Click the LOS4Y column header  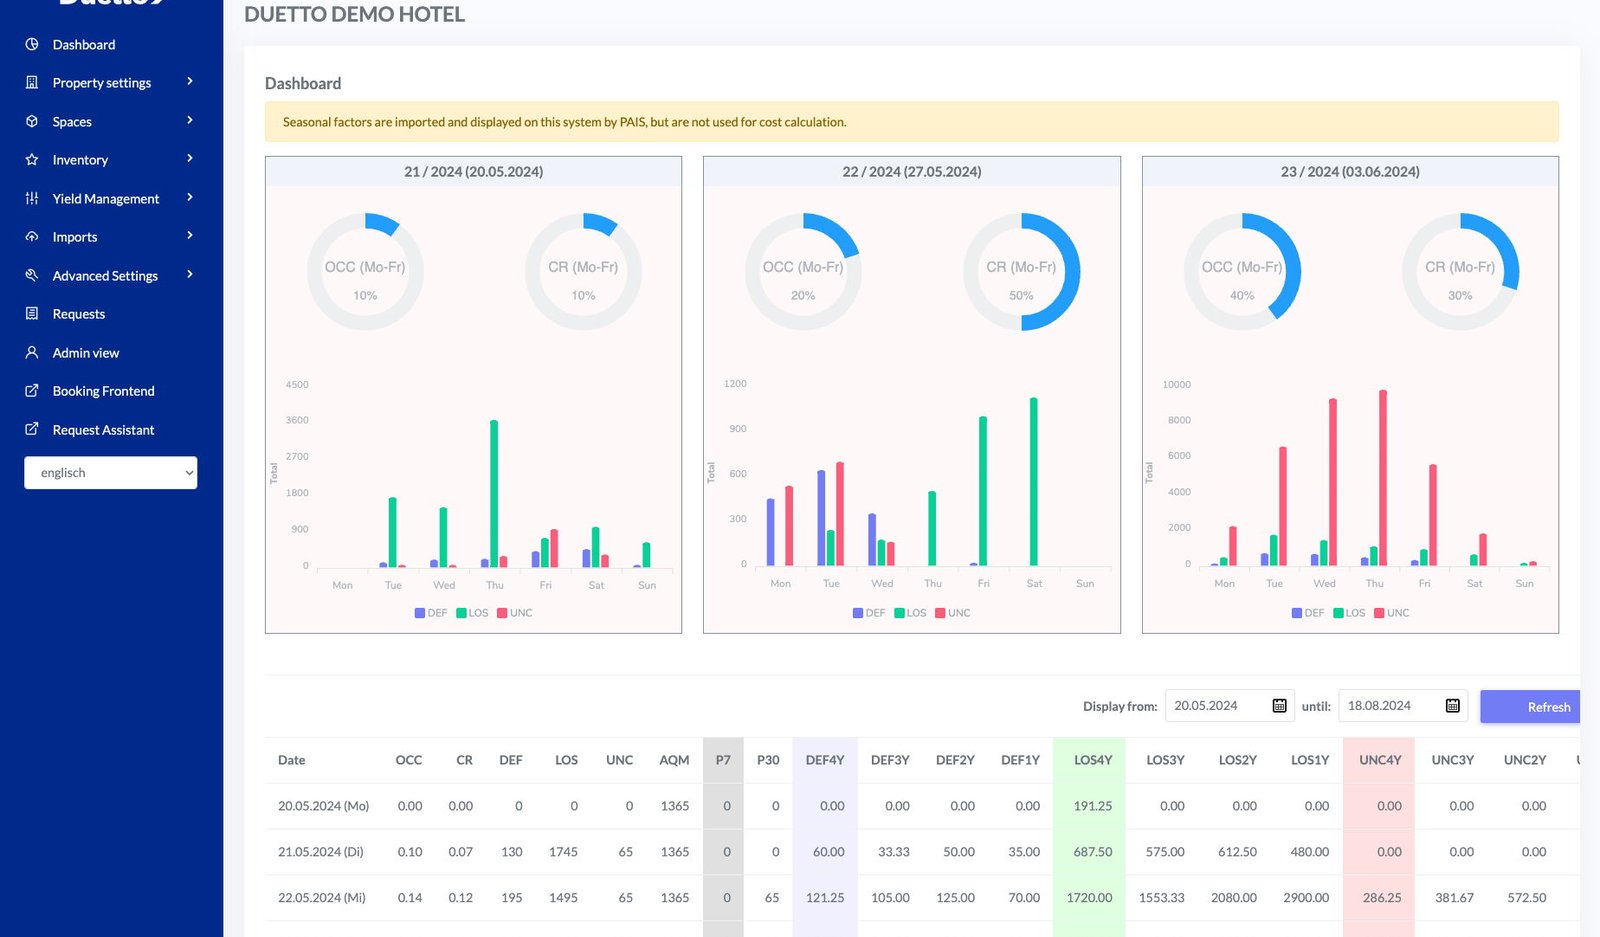[1093, 760]
